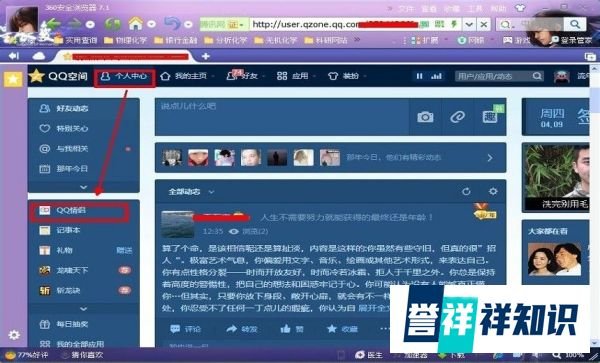Attach a photo with the camera icon

(x=425, y=117)
